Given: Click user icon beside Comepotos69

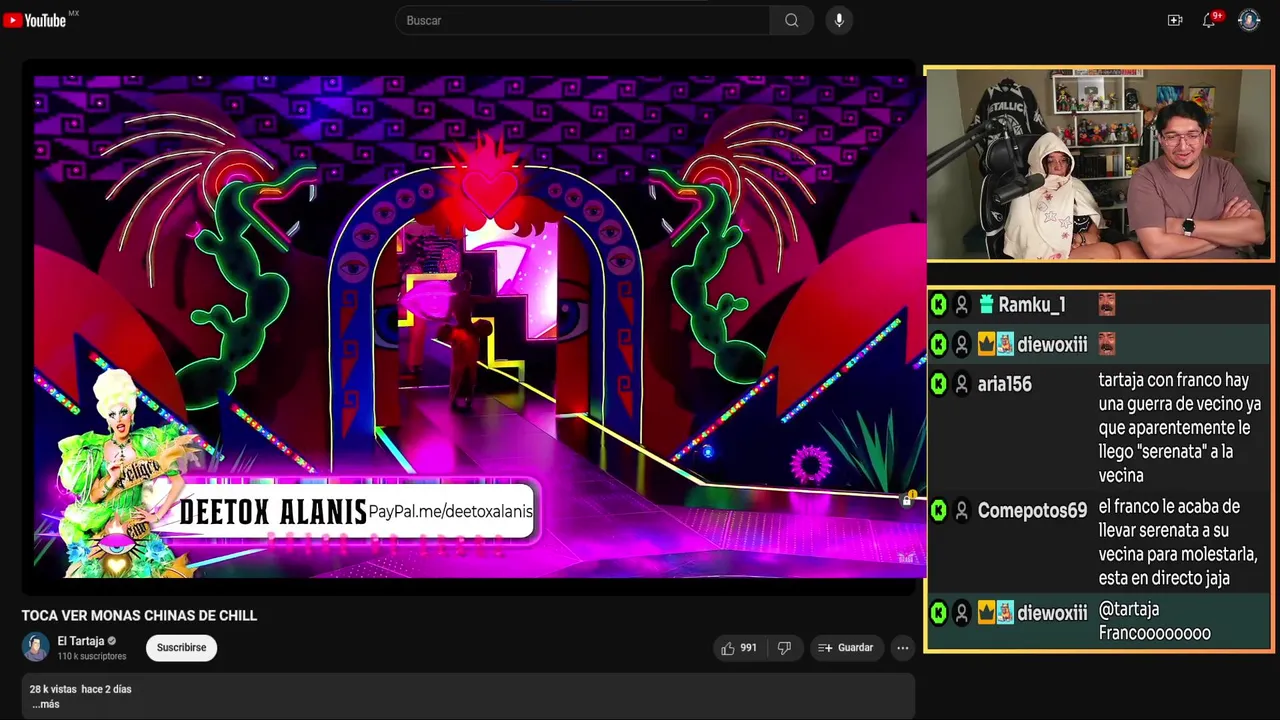Looking at the screenshot, I should pos(962,511).
